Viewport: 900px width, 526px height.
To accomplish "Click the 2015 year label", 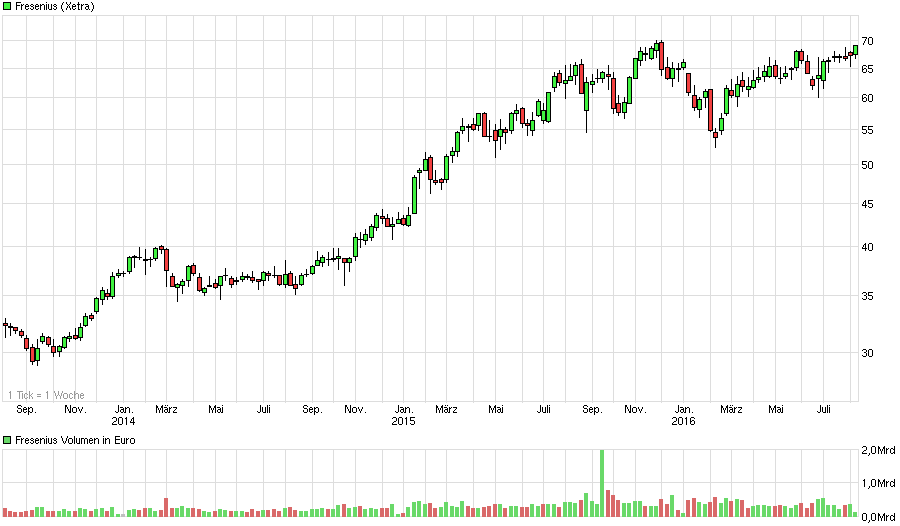I will (404, 421).
